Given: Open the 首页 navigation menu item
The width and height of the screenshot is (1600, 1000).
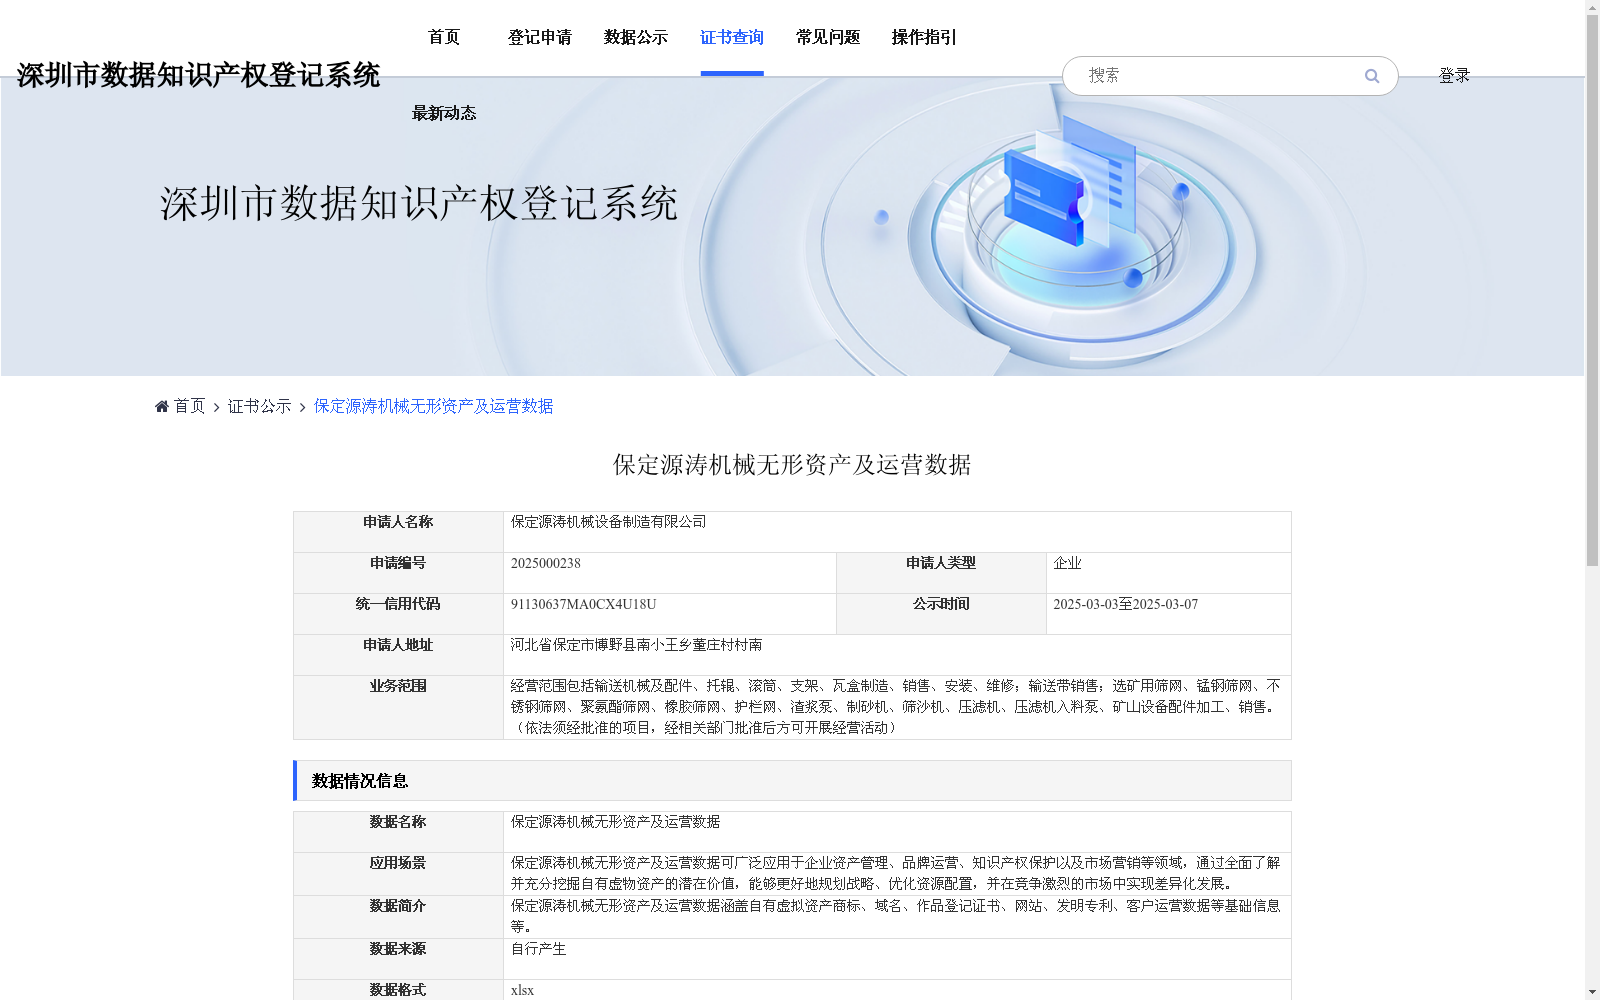Looking at the screenshot, I should pyautogui.click(x=444, y=38).
